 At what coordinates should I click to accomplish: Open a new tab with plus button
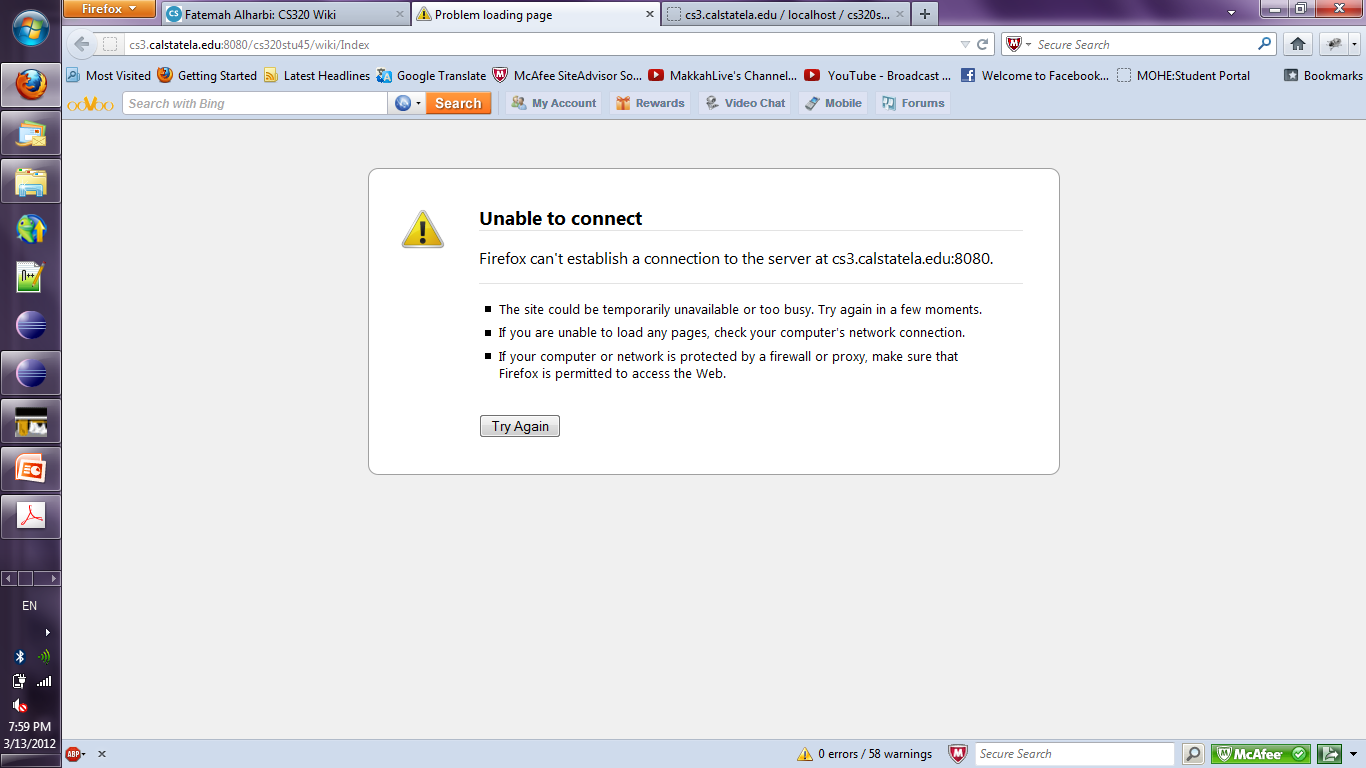[x=925, y=14]
